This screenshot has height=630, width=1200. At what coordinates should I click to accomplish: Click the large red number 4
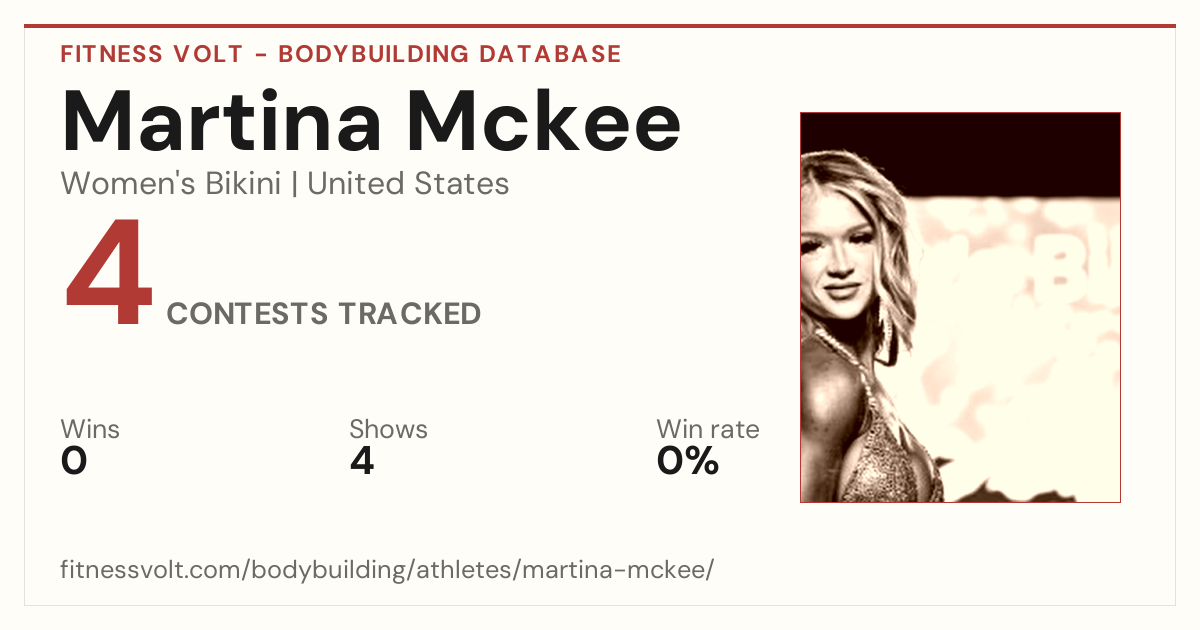109,274
